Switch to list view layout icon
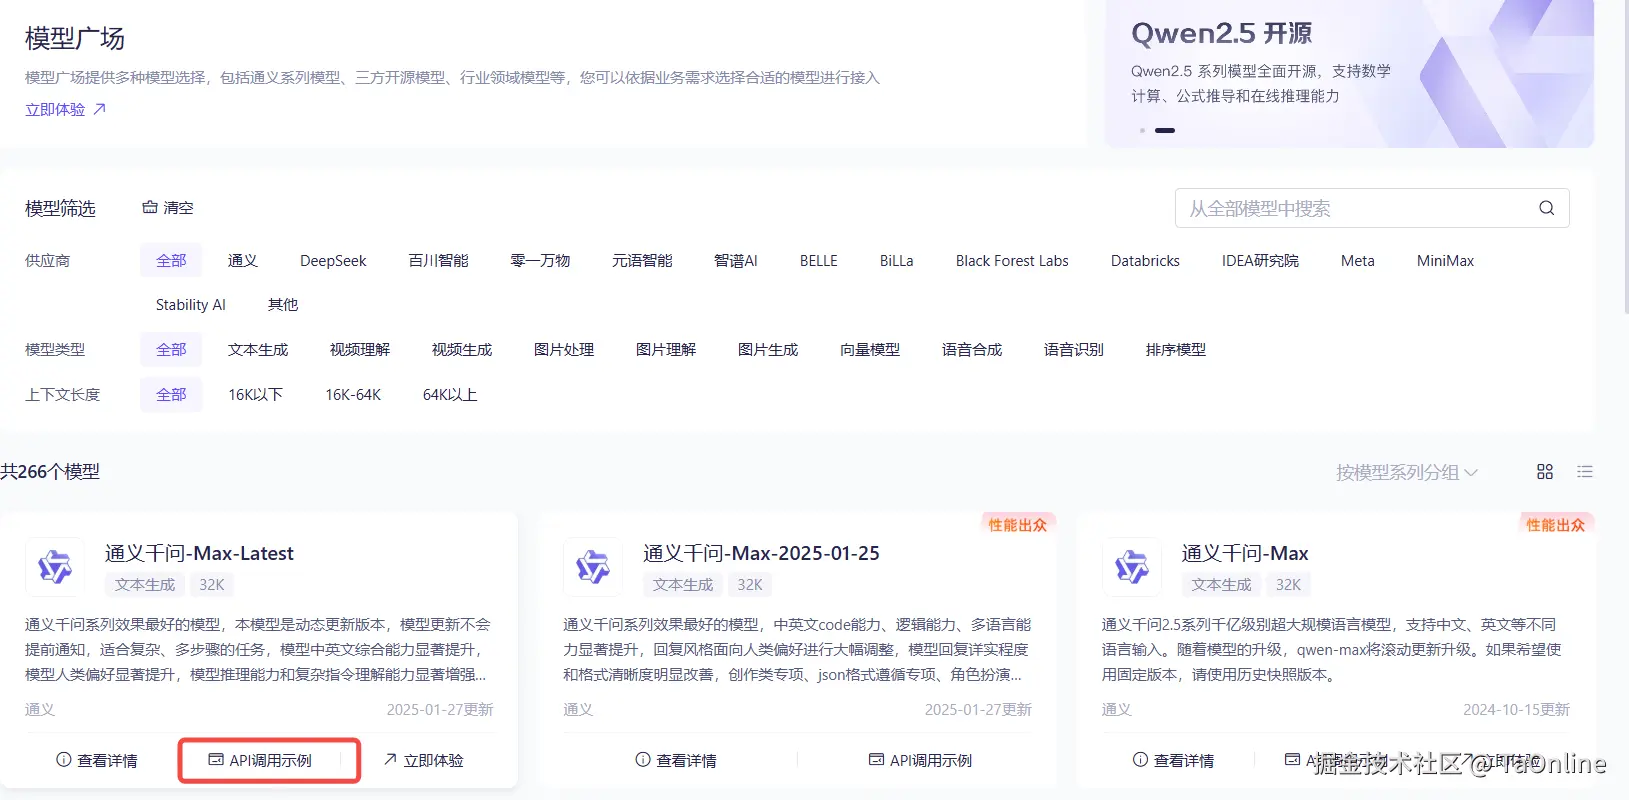 [x=1585, y=472]
